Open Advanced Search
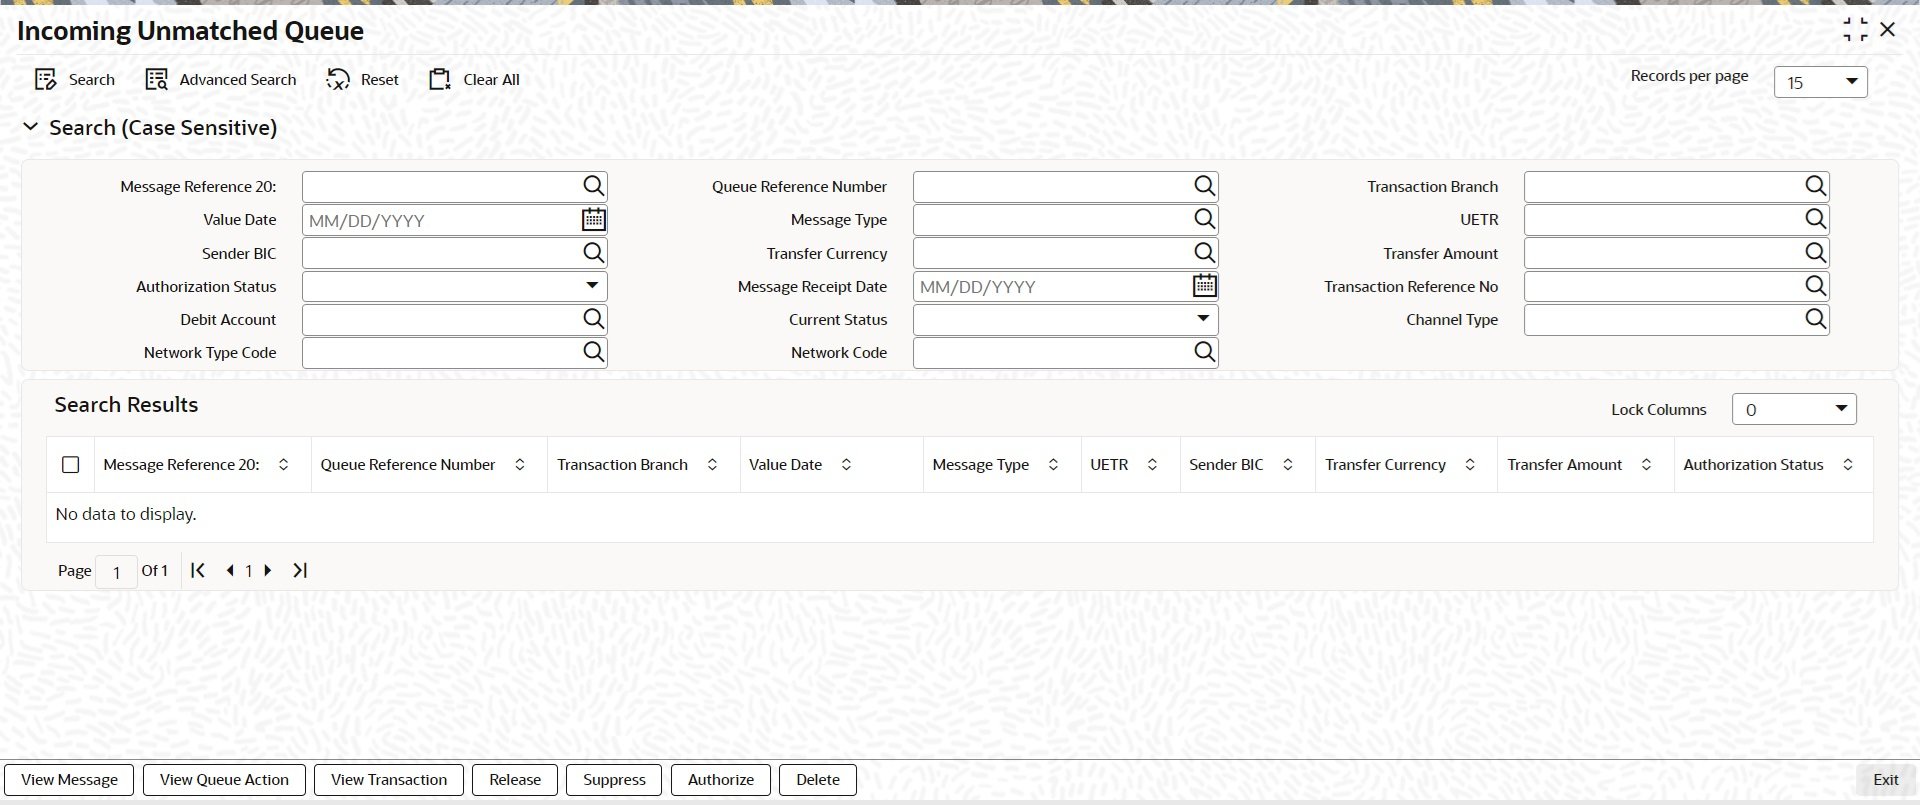1920x805 pixels. click(221, 80)
